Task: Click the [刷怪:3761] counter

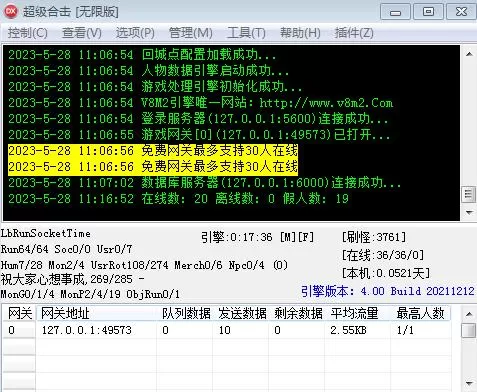Action: click(x=374, y=237)
